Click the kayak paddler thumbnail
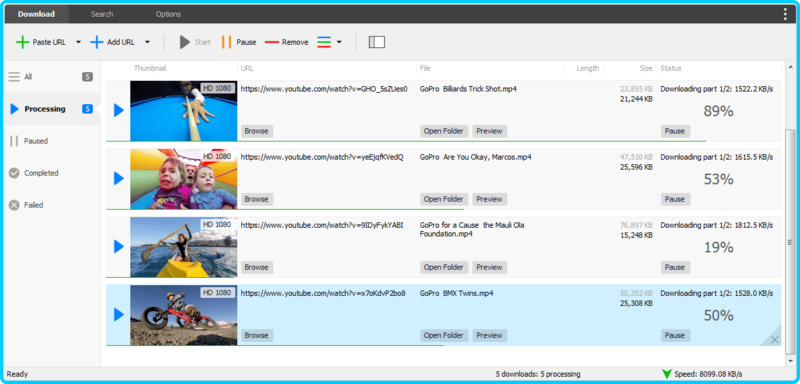The height and width of the screenshot is (384, 800). click(184, 247)
